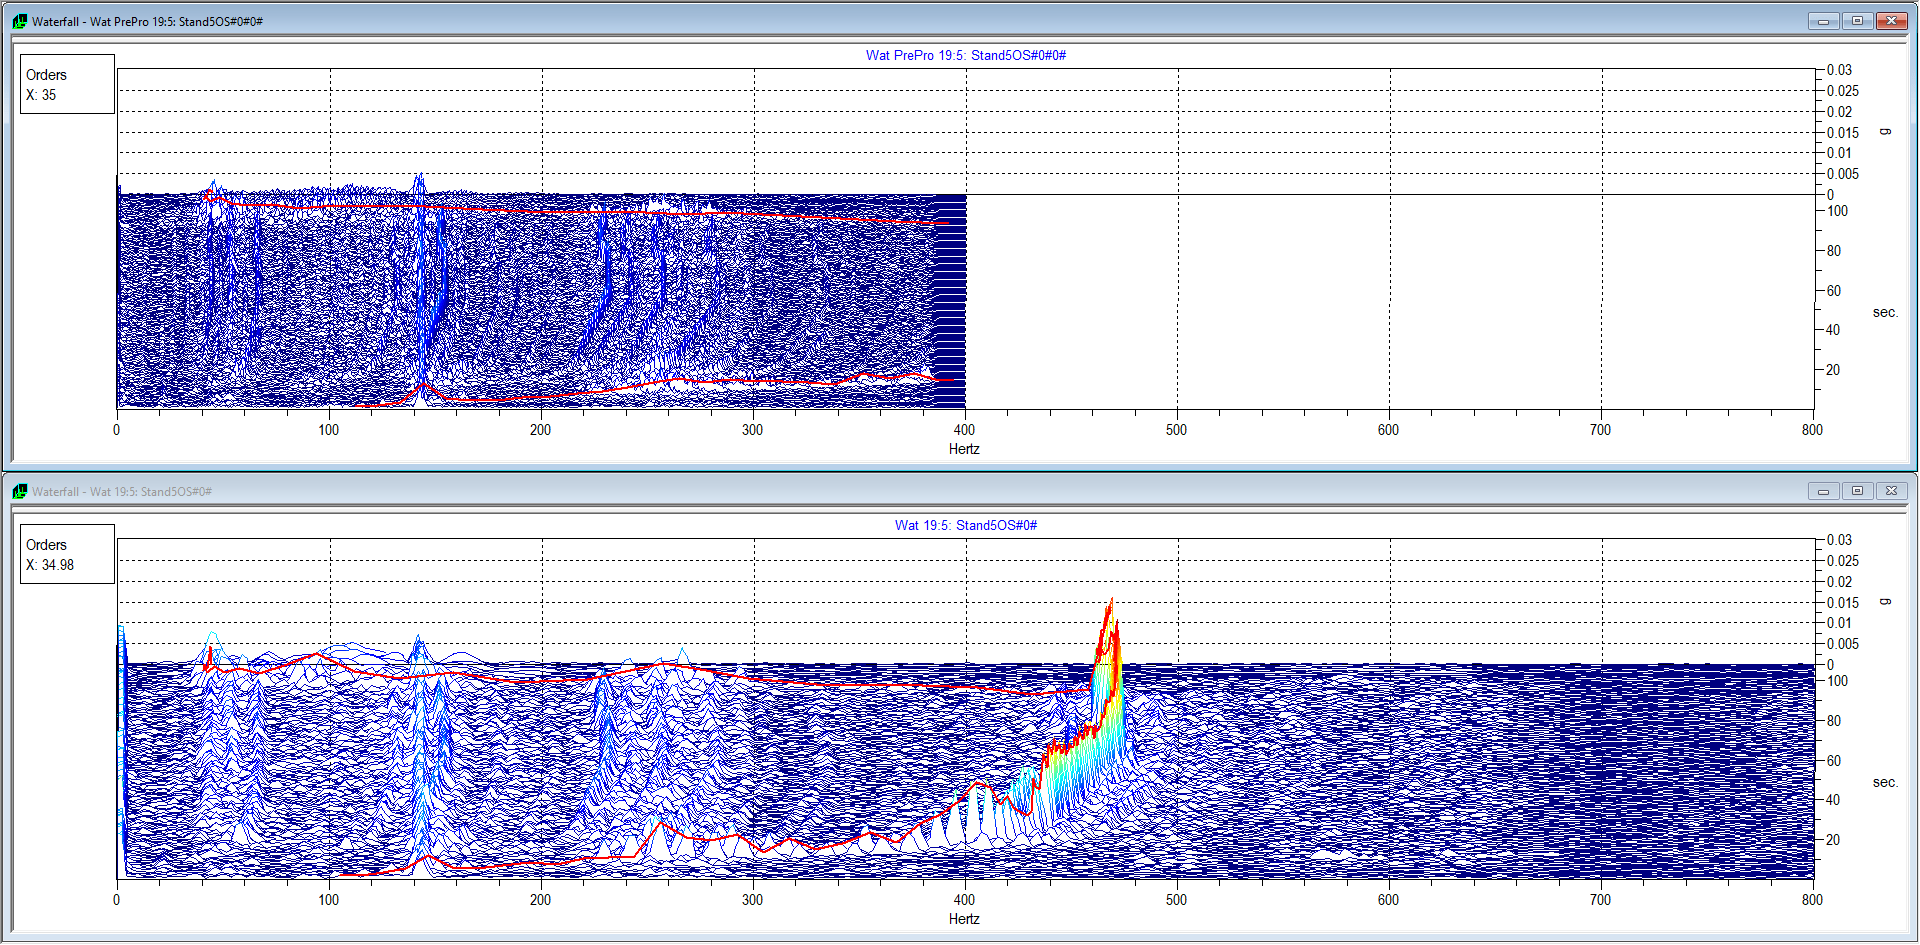Screen dimensions: 1920x945
Task: Select the lower window title bar Waterfall - Wat 19:5
Action: [85, 491]
